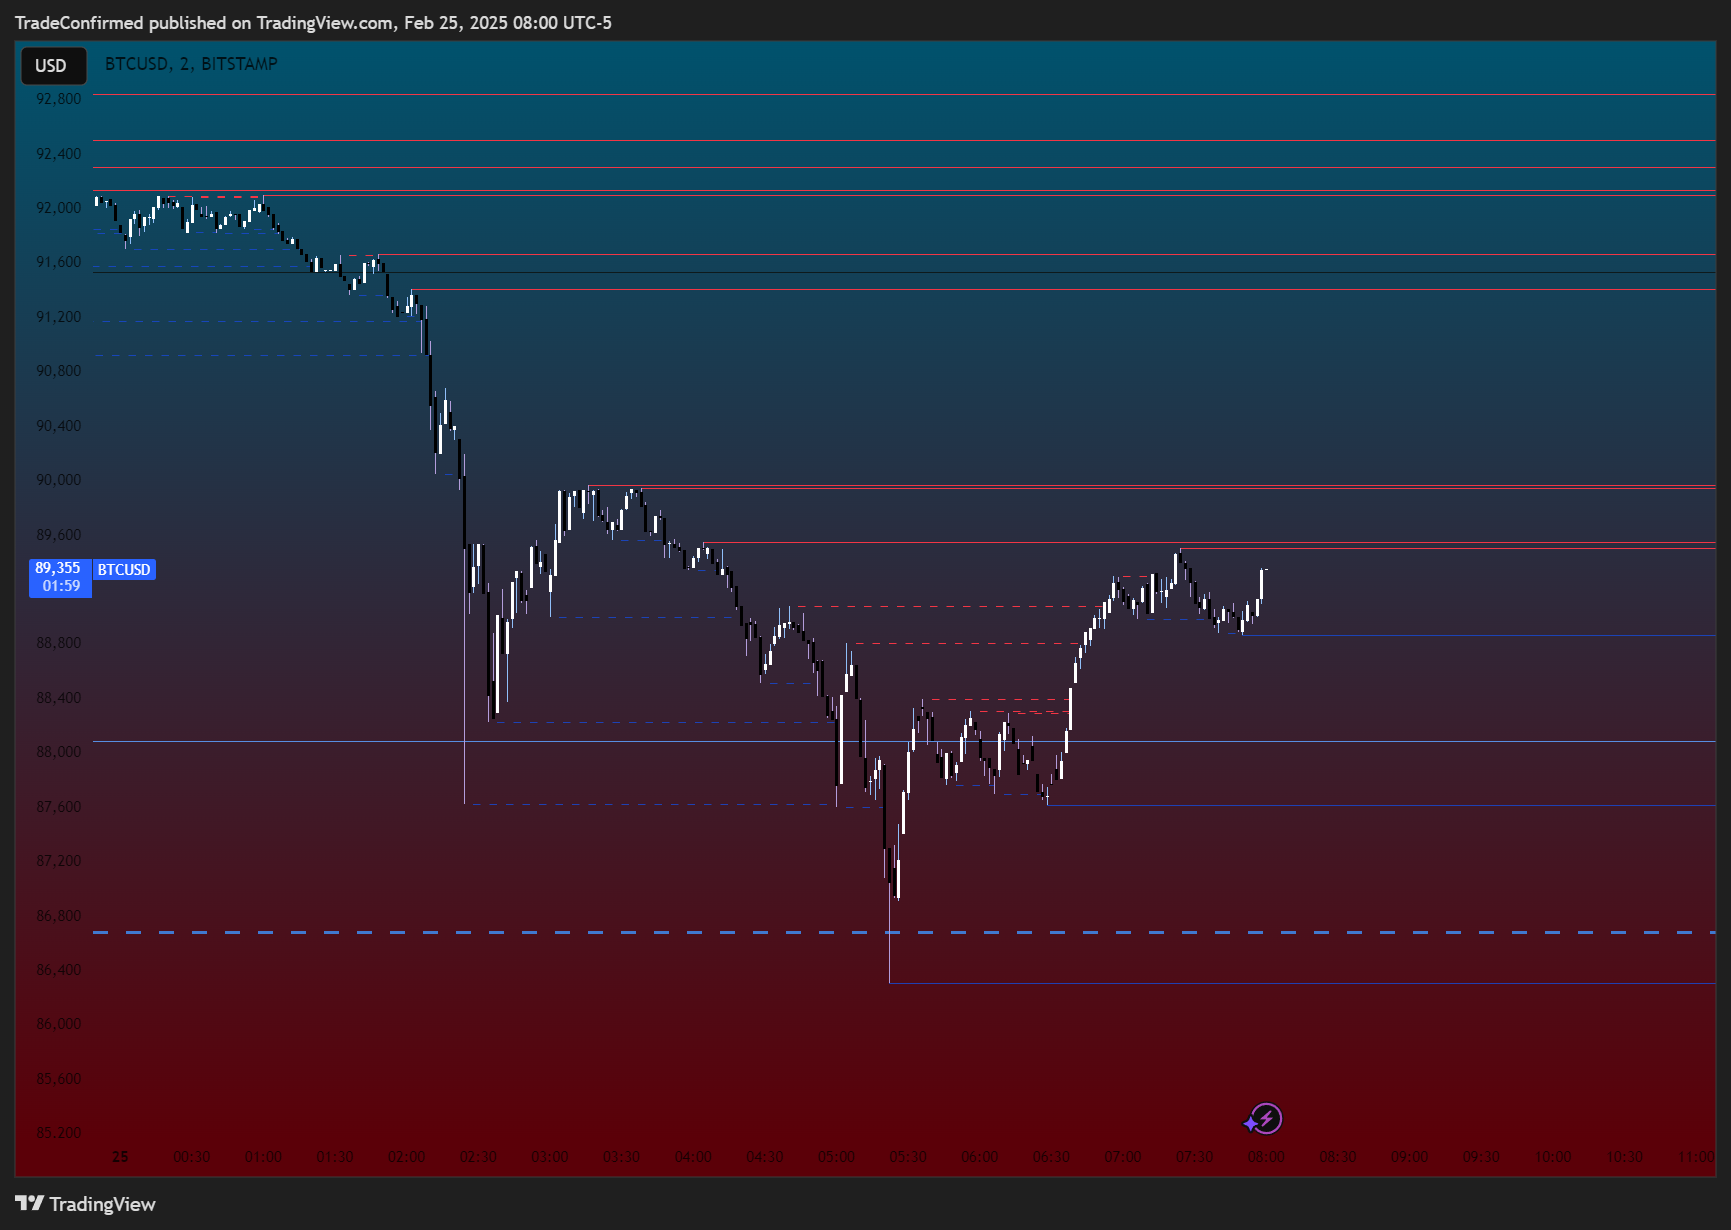The width and height of the screenshot is (1731, 1230).
Task: Click the 92,000 price axis label
Action: [58, 208]
